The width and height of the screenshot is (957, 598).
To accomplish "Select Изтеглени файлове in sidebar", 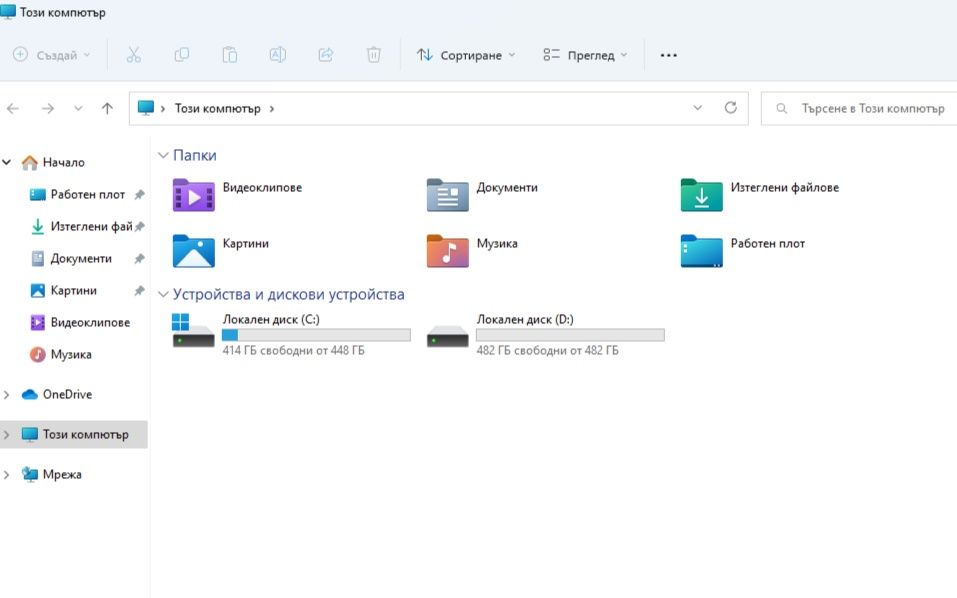I will click(x=92, y=226).
